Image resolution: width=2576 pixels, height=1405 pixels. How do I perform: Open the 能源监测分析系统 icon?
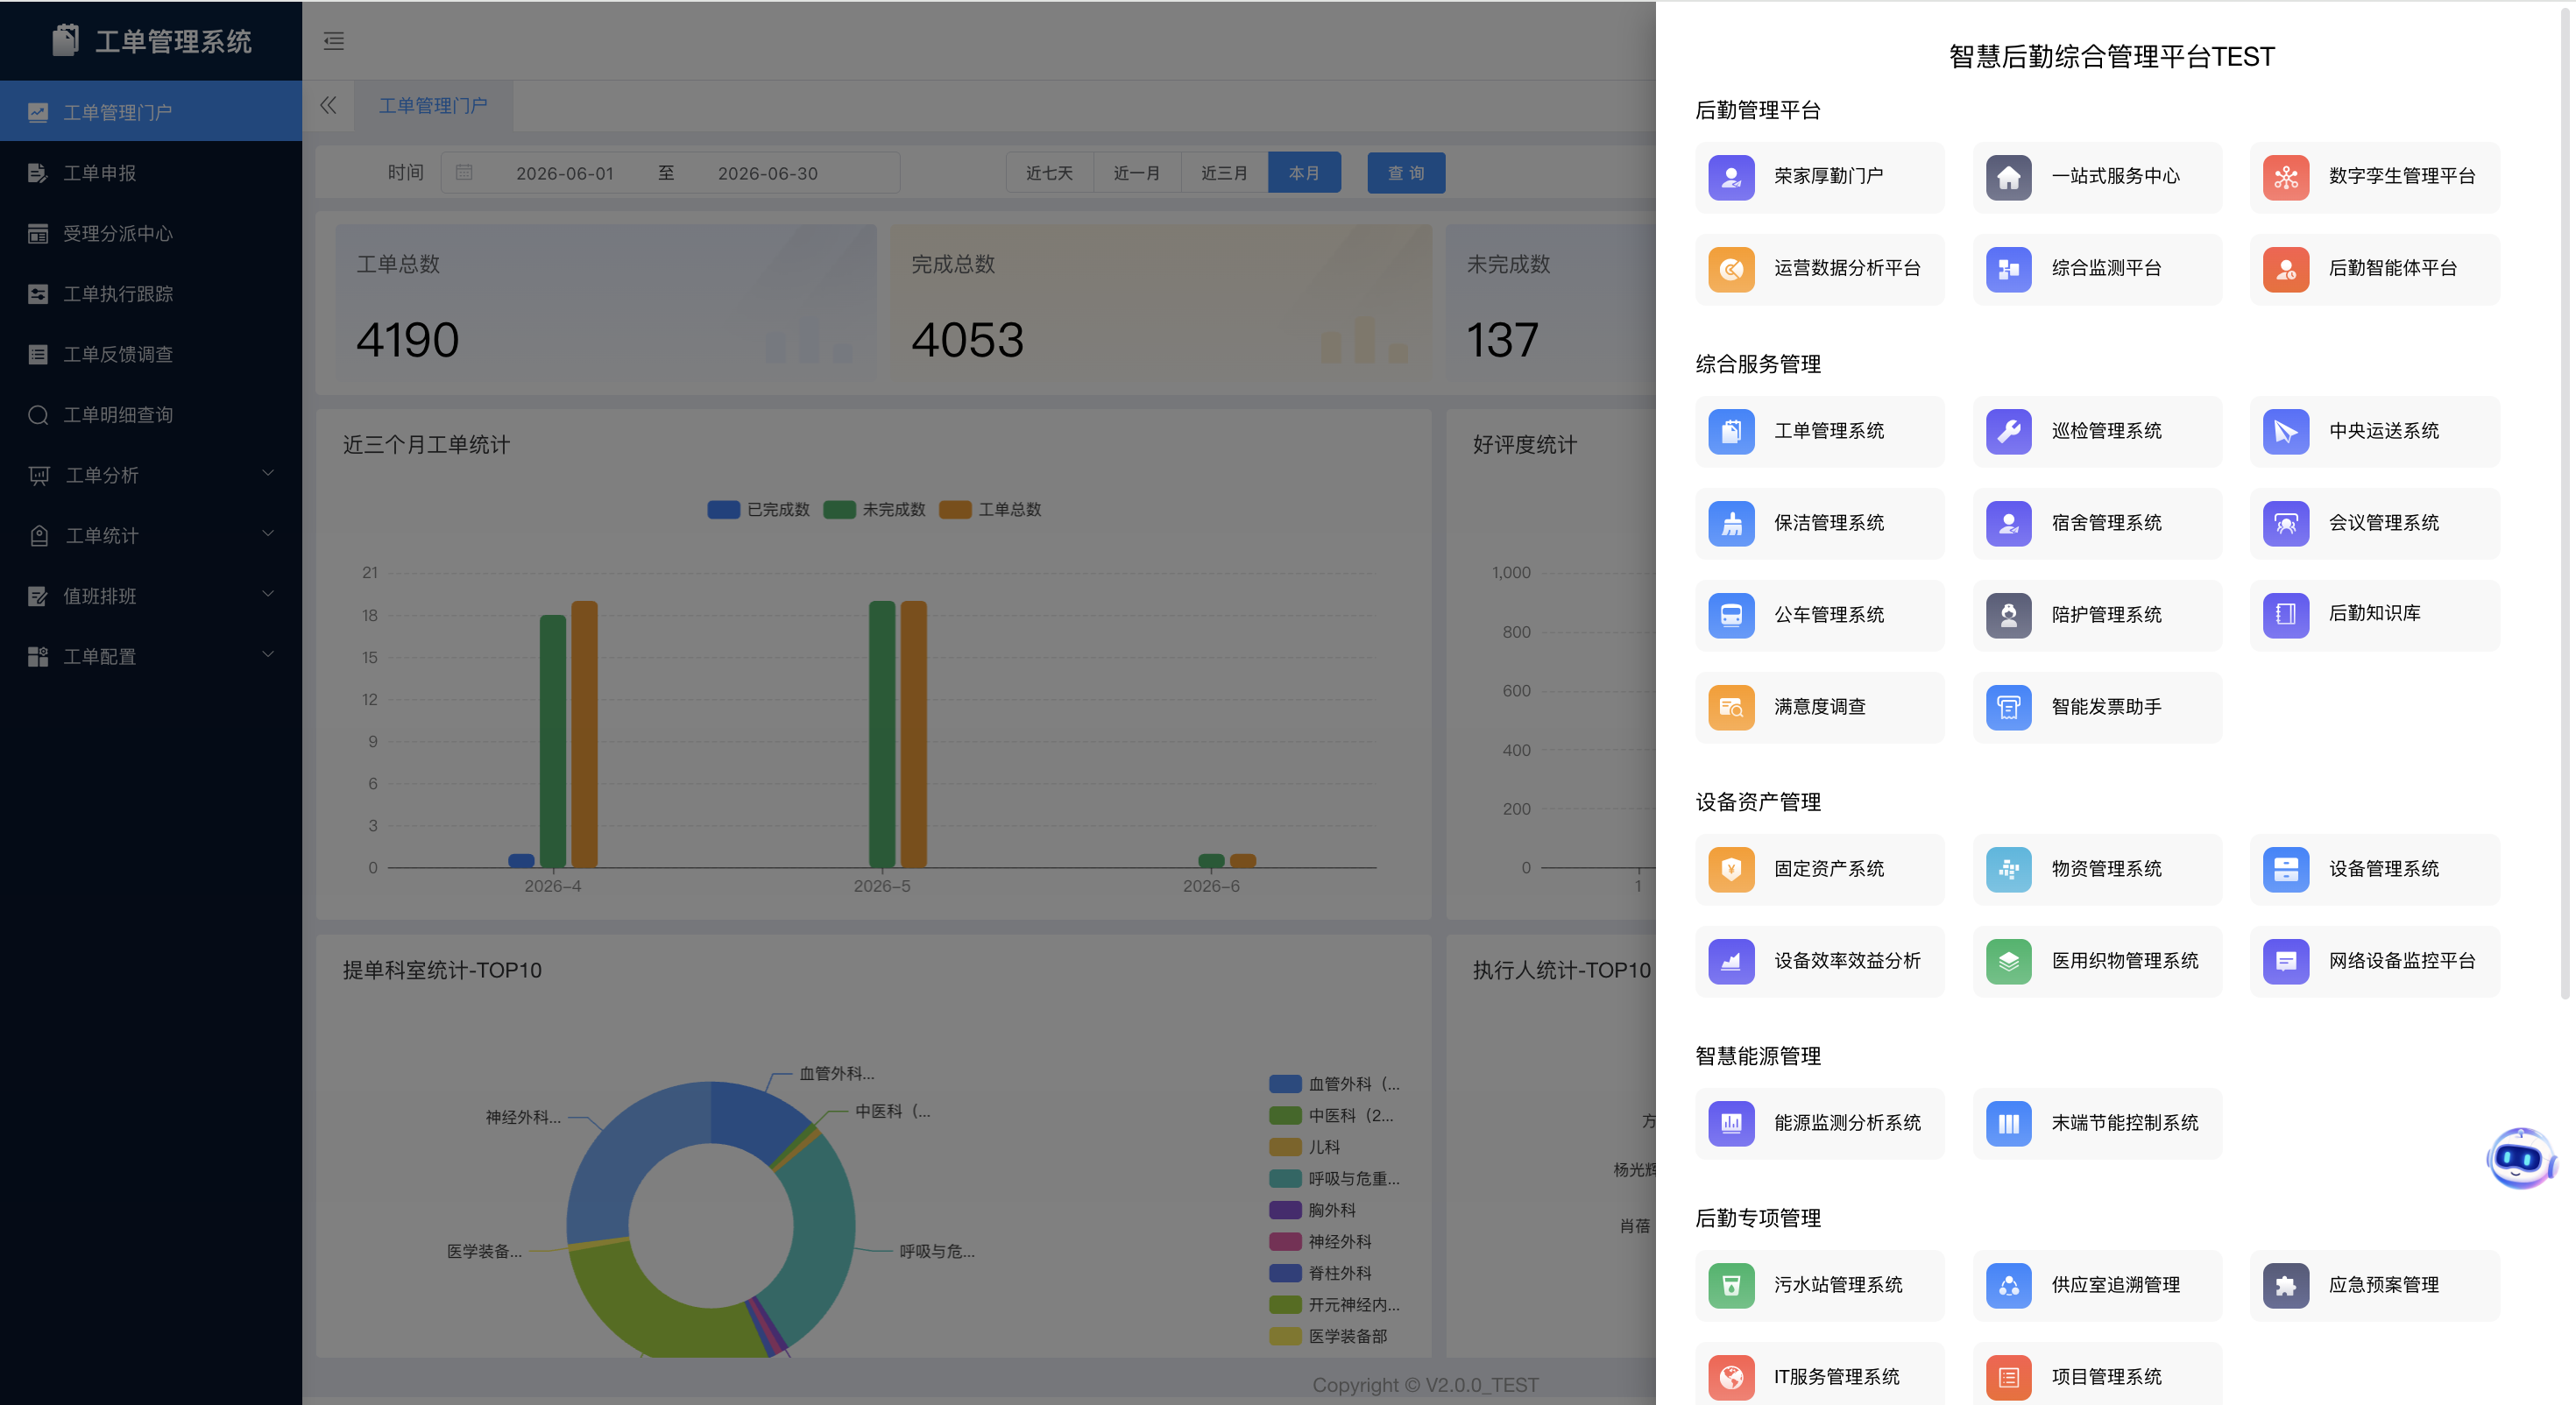1731,1123
